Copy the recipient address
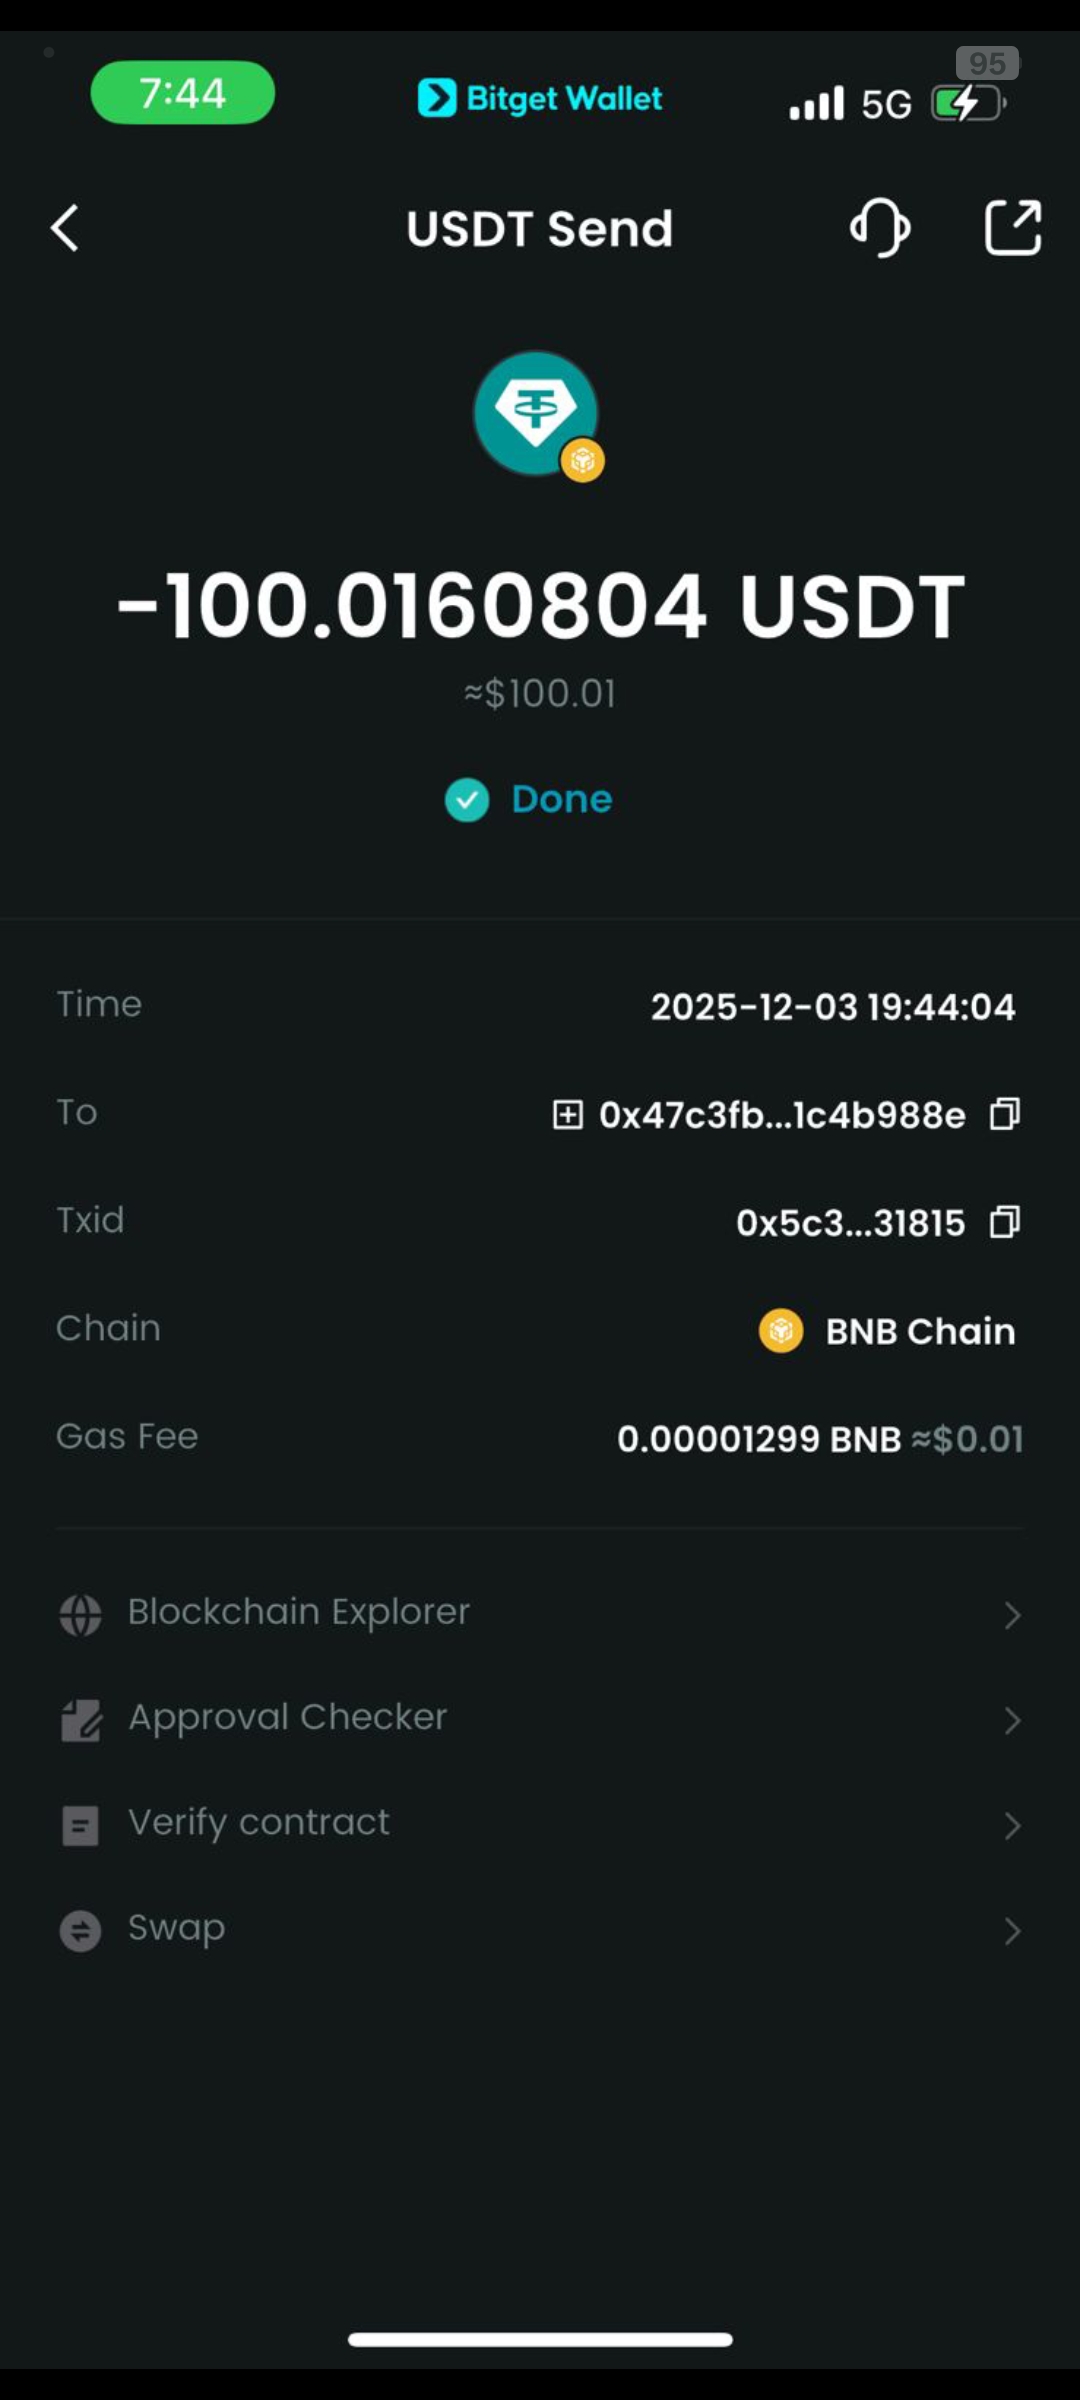The height and width of the screenshot is (2400, 1080). 1004,1114
